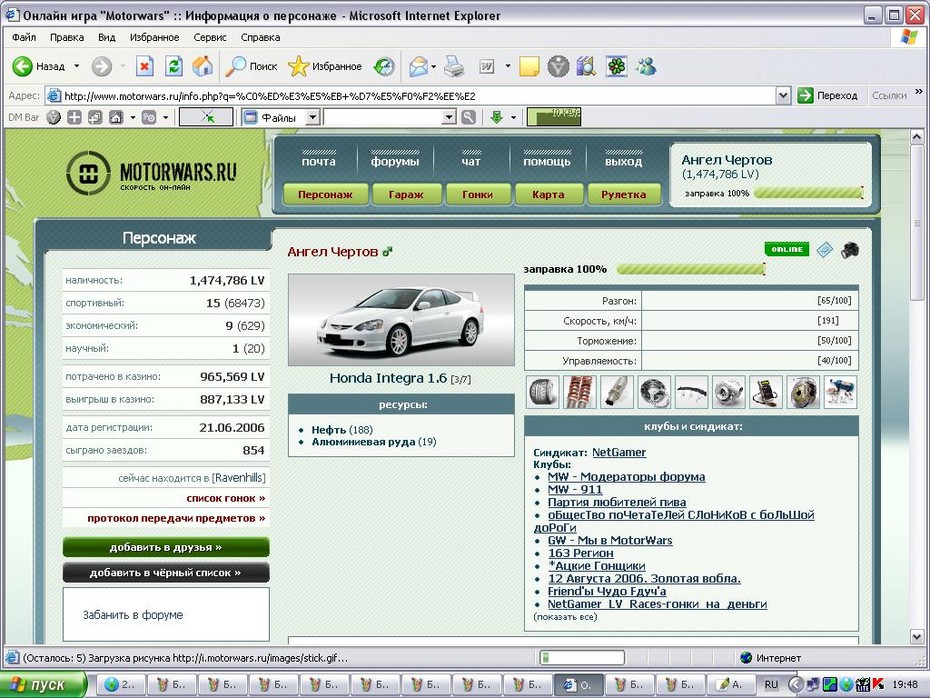
Task: Open the Поиск search tool
Action: click(251, 66)
